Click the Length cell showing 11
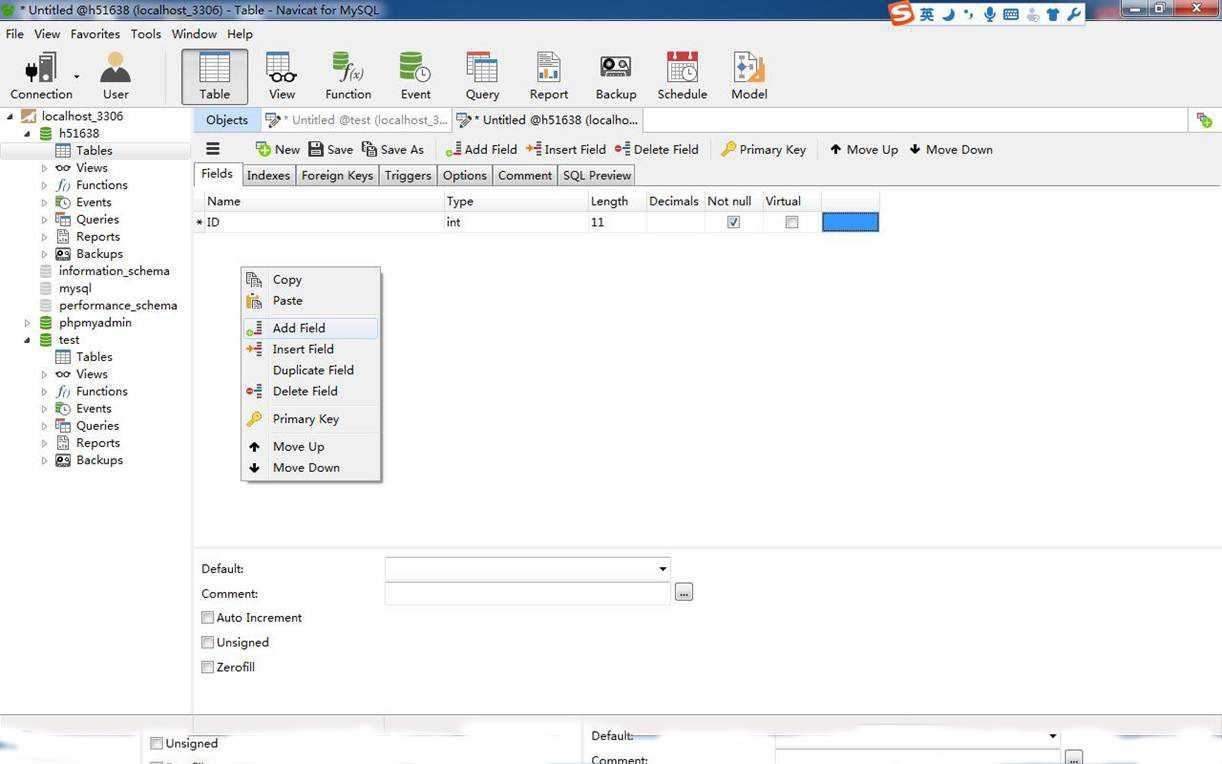 point(616,222)
